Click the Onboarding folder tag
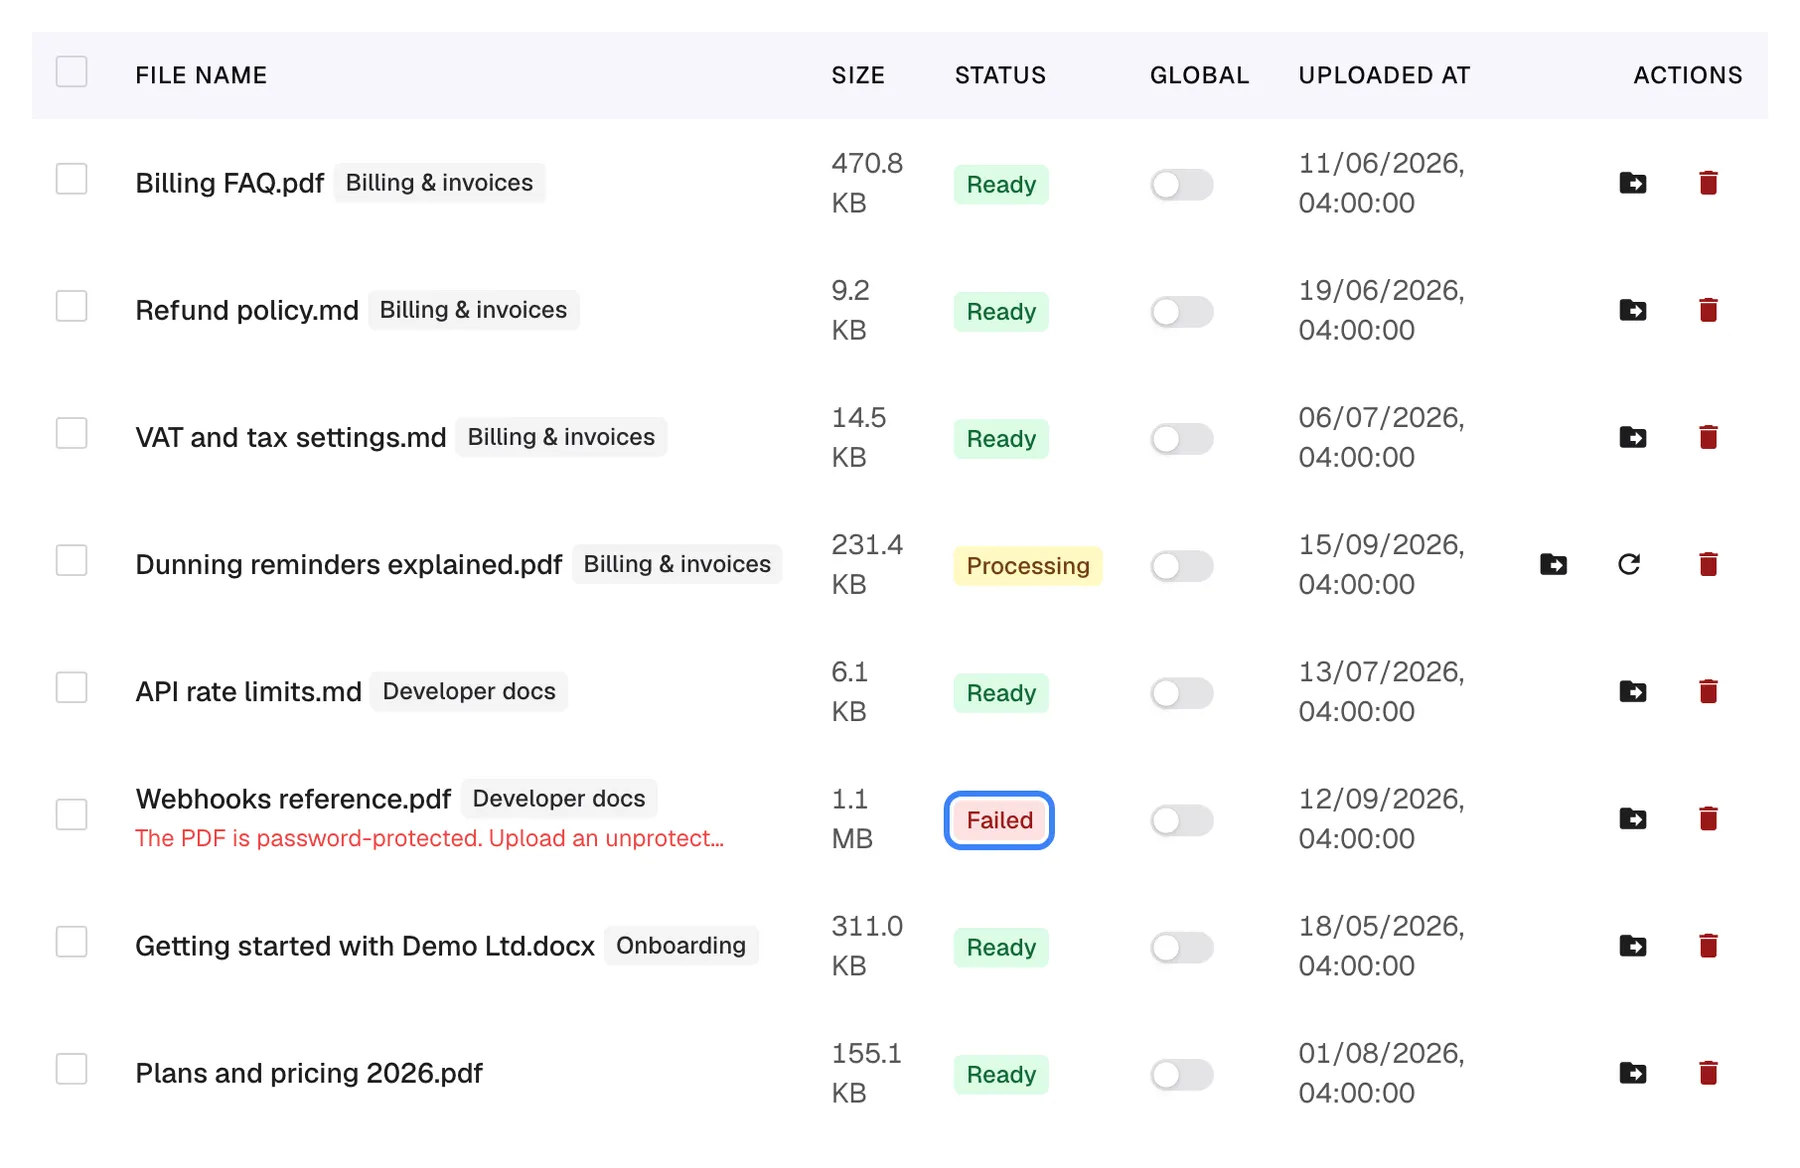This screenshot has width=1800, height=1168. pyautogui.click(x=681, y=946)
